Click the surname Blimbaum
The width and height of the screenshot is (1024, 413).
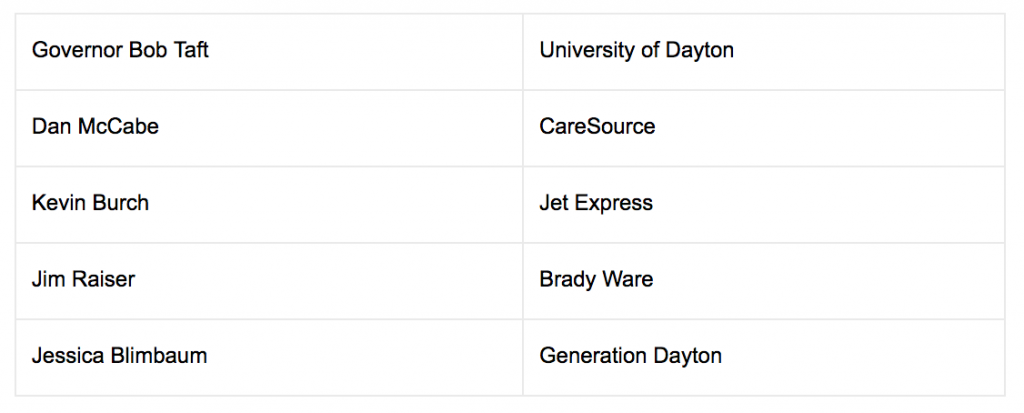158,355
